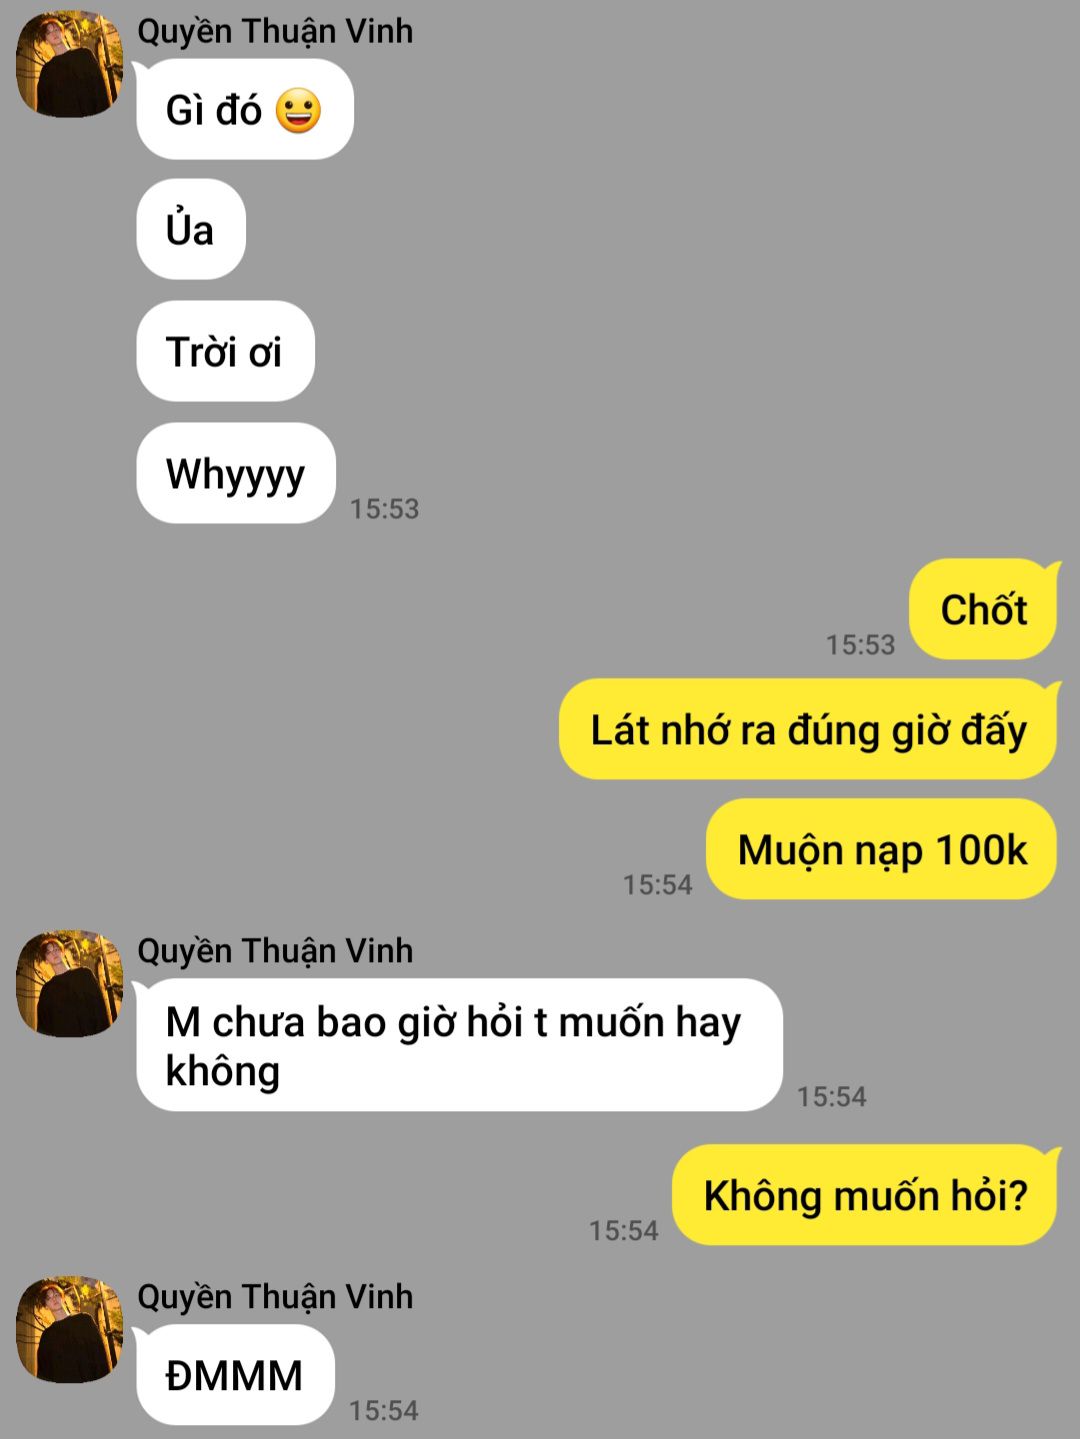Tap the top profile avatar thumbnail
Image resolution: width=1080 pixels, height=1439 pixels.
pos(69,64)
